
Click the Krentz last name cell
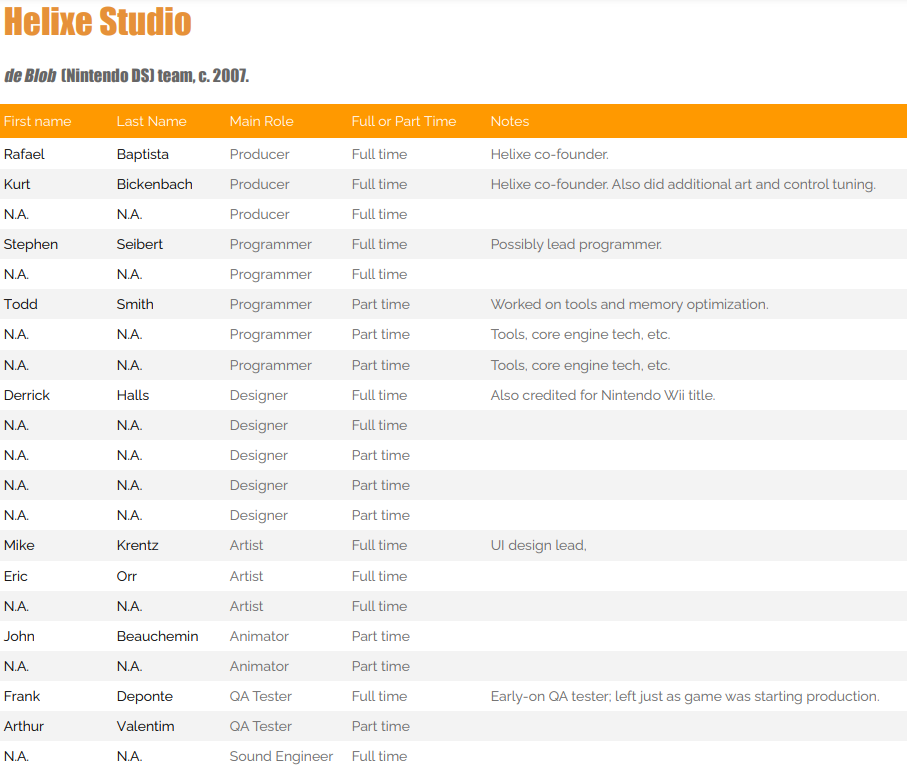pyautogui.click(x=137, y=545)
